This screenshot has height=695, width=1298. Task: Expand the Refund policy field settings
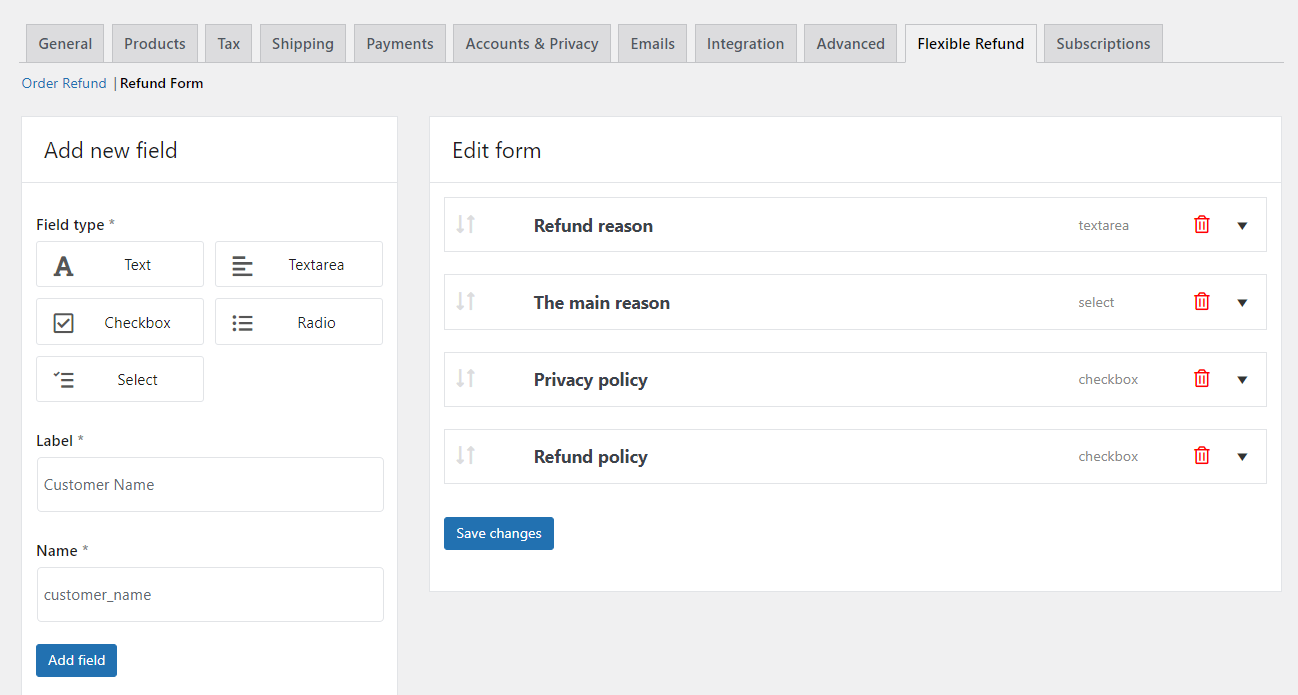point(1242,457)
